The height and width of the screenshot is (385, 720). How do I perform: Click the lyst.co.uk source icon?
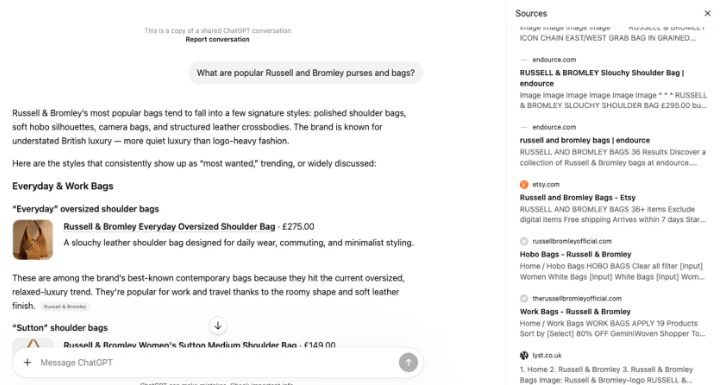[x=524, y=355]
